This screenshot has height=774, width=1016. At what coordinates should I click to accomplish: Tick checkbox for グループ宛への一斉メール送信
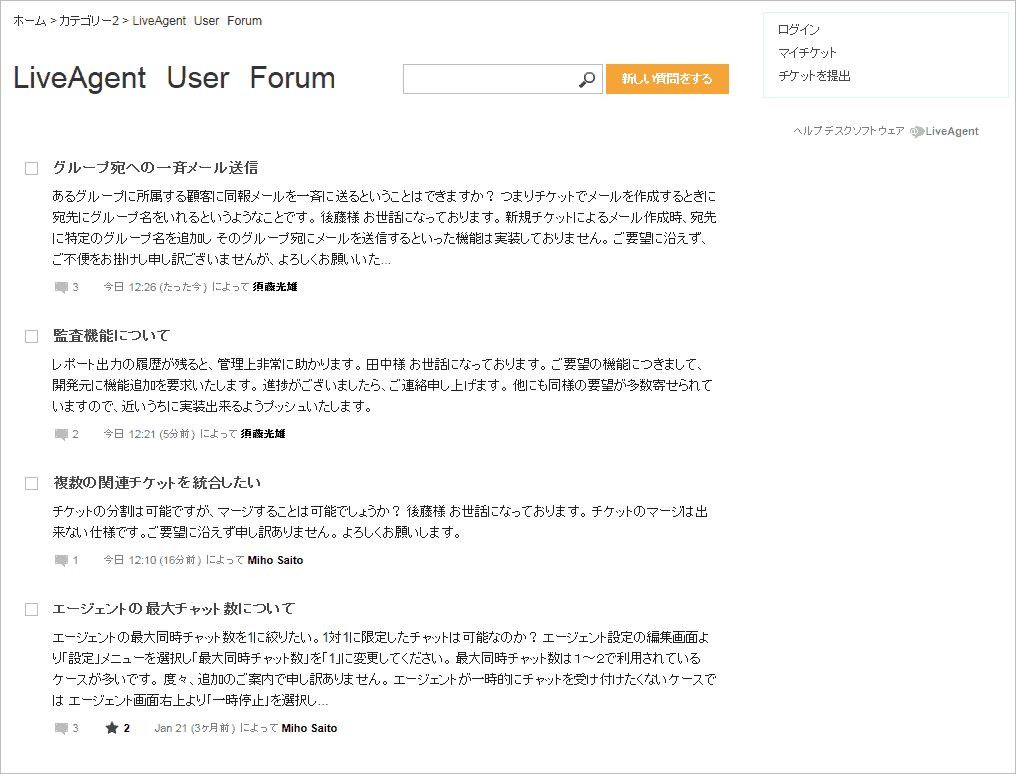coord(31,168)
